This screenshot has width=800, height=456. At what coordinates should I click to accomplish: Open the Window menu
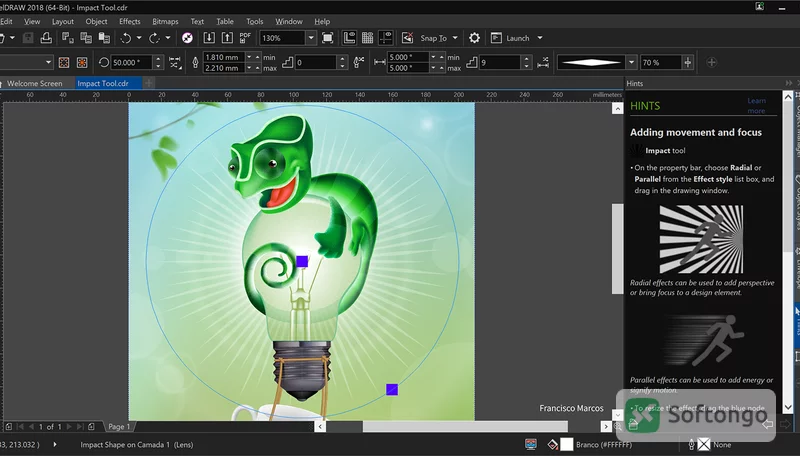[289, 21]
